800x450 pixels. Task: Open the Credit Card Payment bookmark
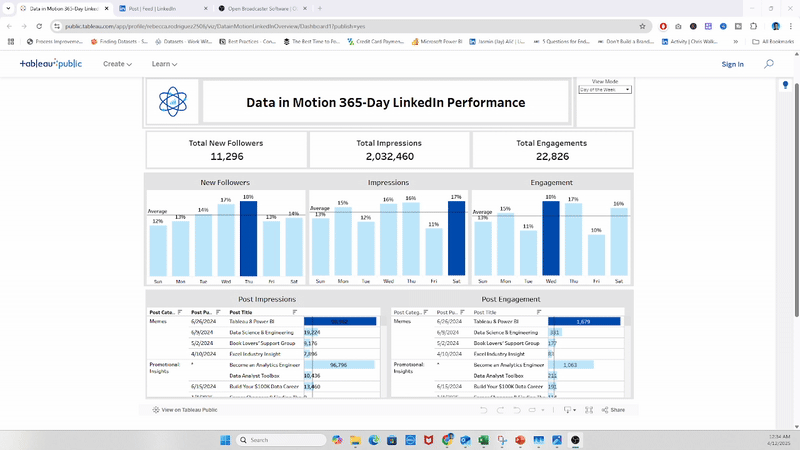tap(375, 41)
